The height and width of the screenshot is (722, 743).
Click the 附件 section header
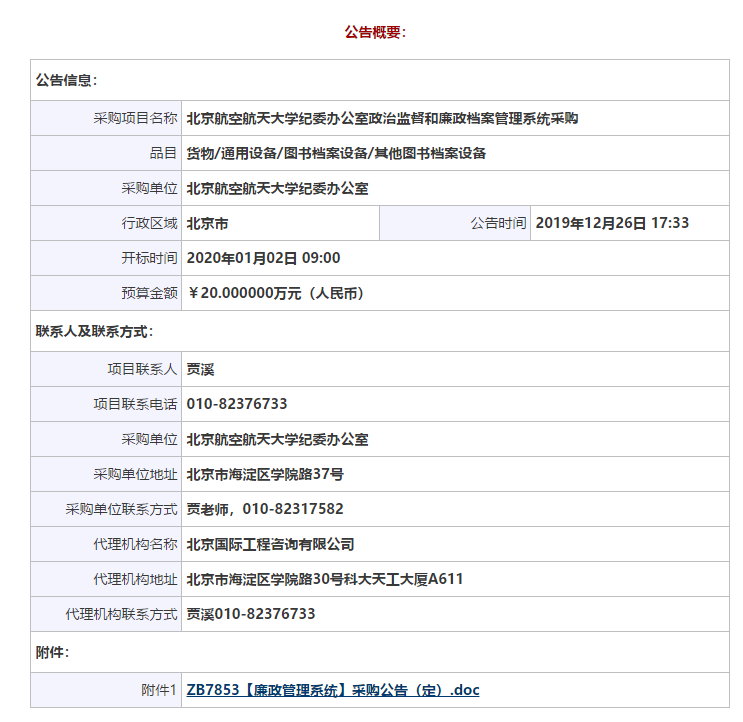pos(52,652)
